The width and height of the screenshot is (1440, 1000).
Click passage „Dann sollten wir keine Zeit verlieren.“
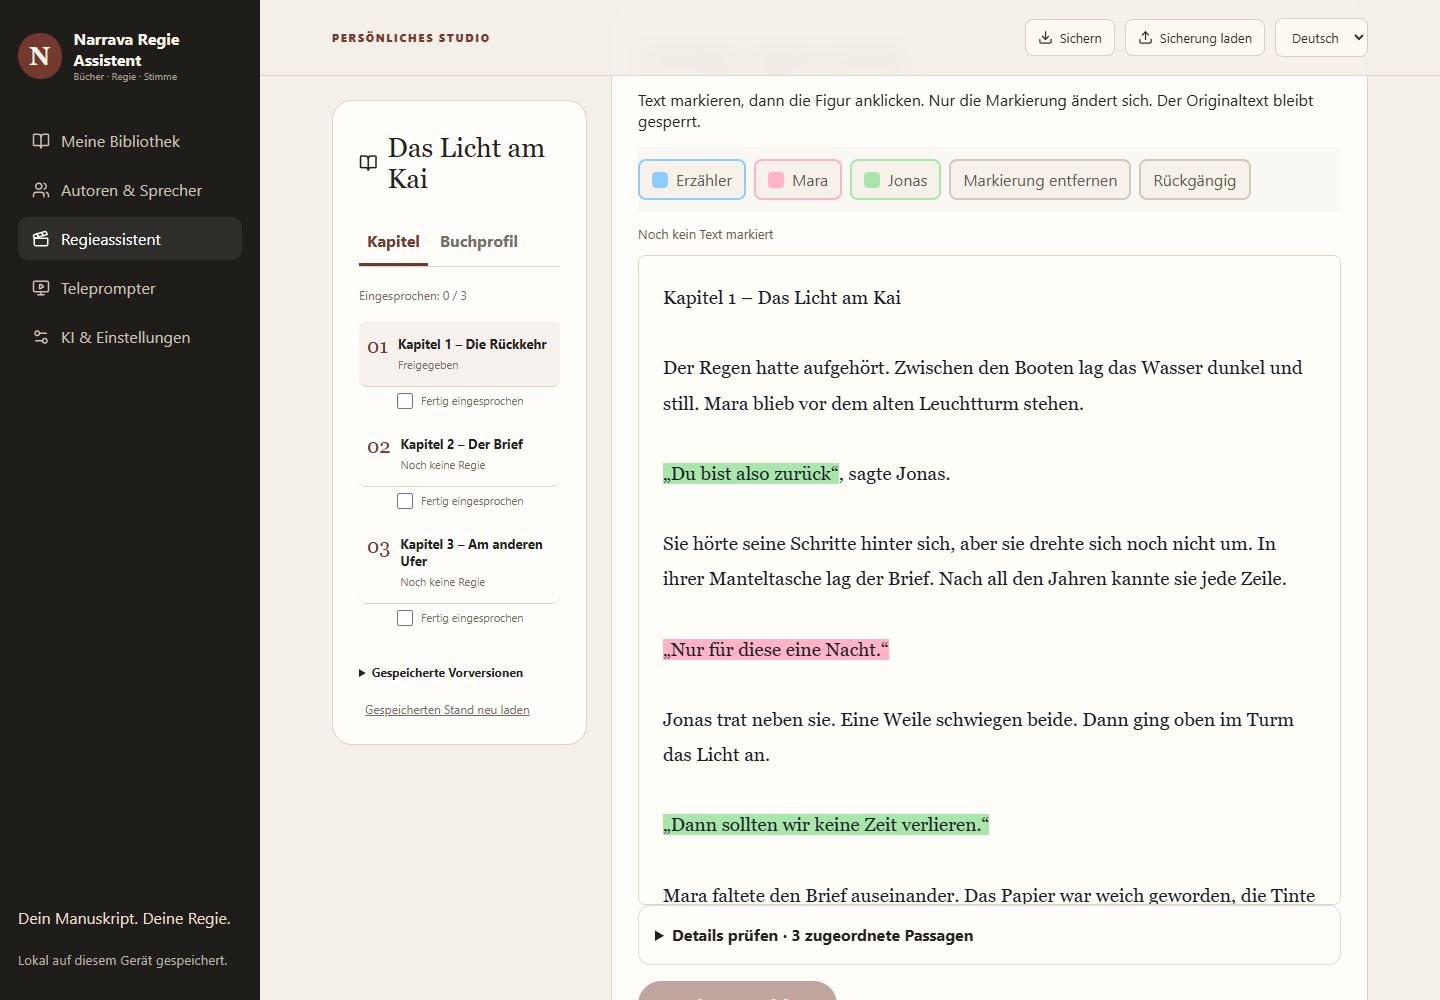(x=826, y=825)
